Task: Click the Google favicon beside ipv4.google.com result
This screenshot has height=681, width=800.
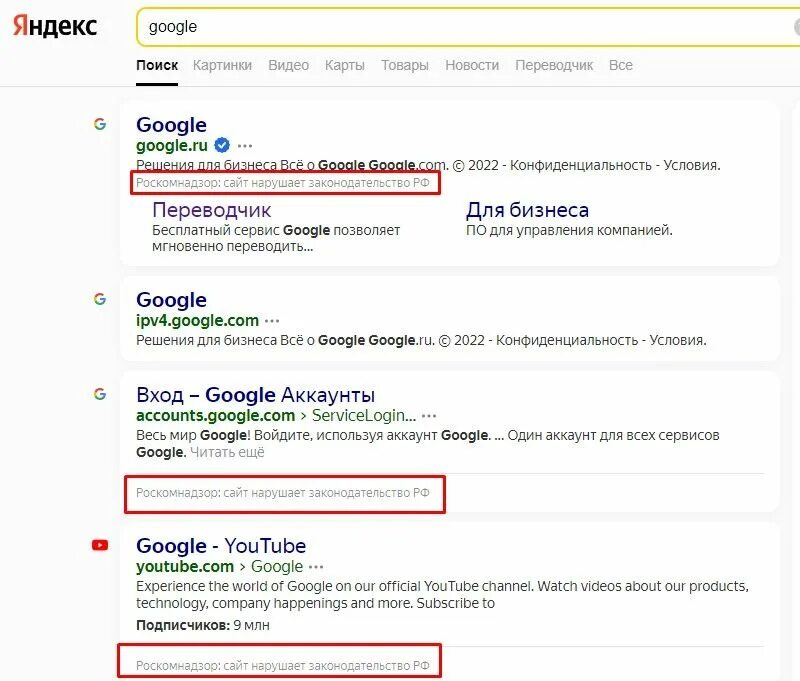Action: pos(100,299)
